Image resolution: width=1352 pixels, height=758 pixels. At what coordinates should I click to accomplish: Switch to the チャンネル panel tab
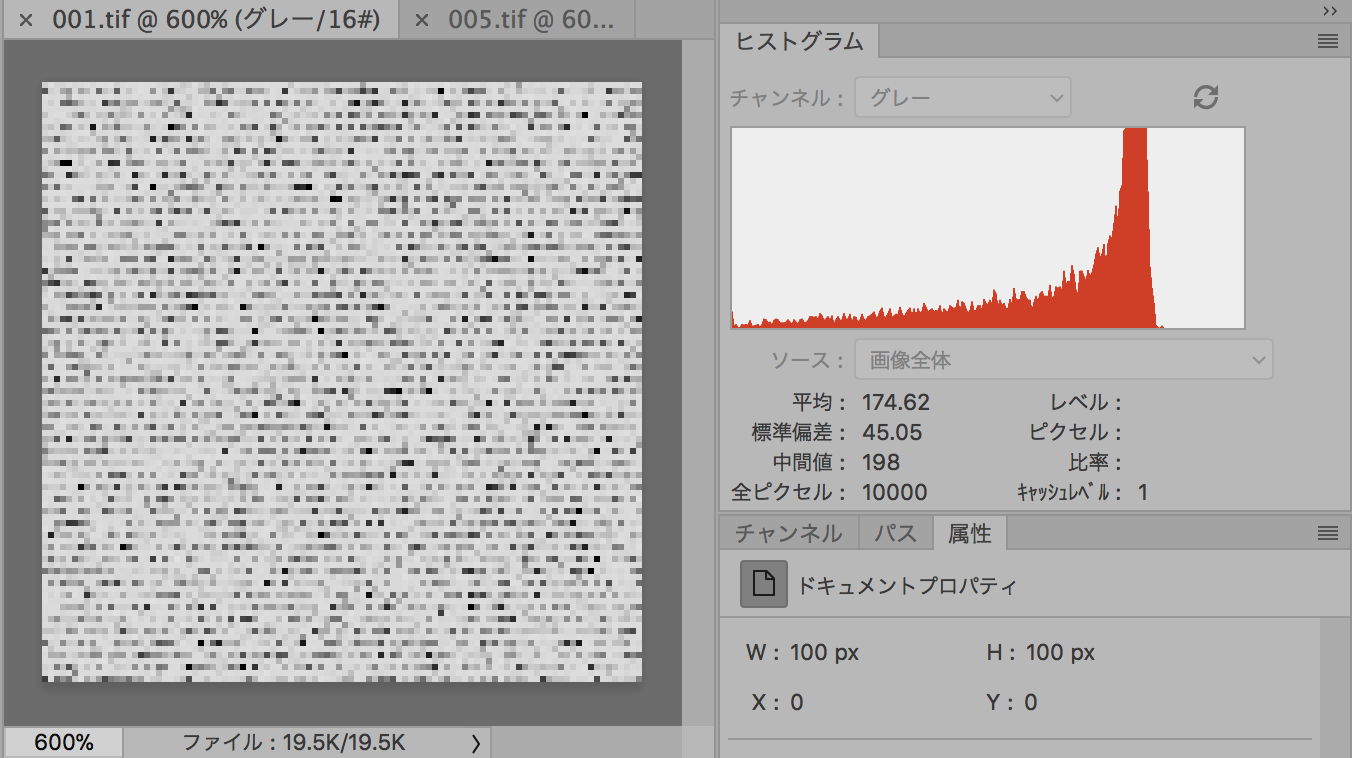click(788, 533)
